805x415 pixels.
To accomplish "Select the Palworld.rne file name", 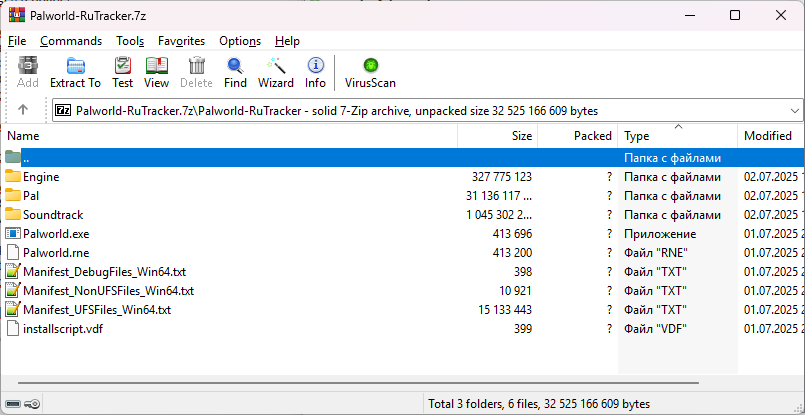I will tap(56, 253).
